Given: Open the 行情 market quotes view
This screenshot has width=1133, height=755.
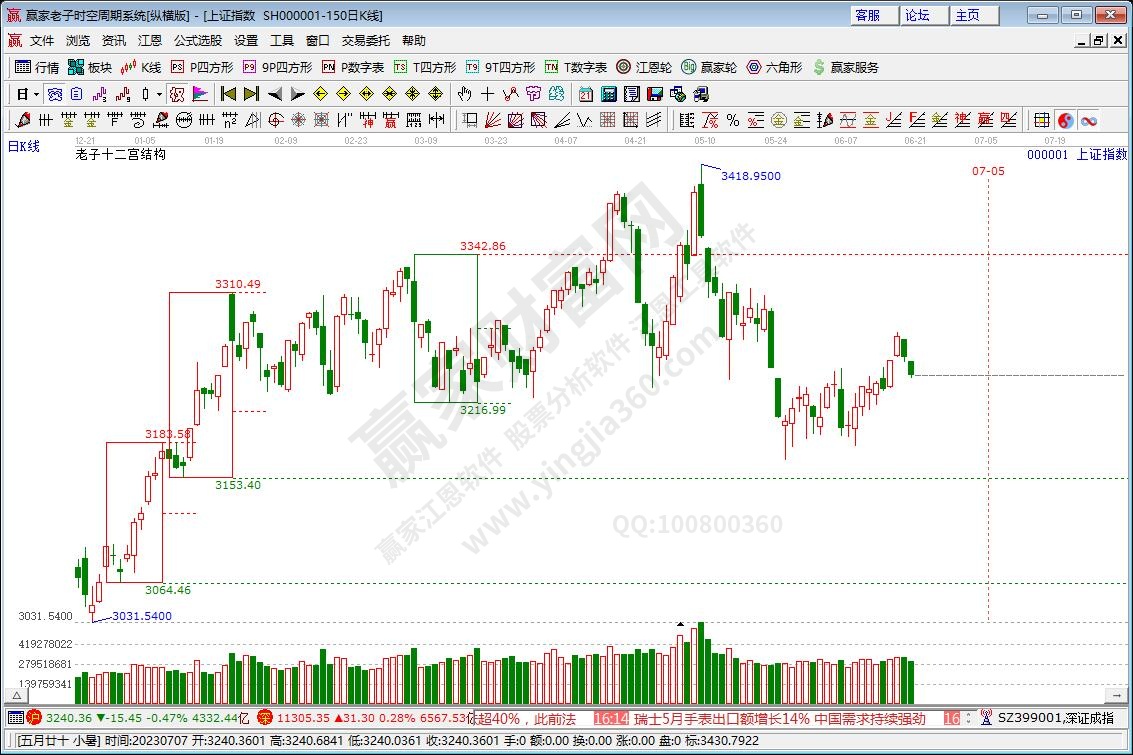Looking at the screenshot, I should click(x=38, y=67).
